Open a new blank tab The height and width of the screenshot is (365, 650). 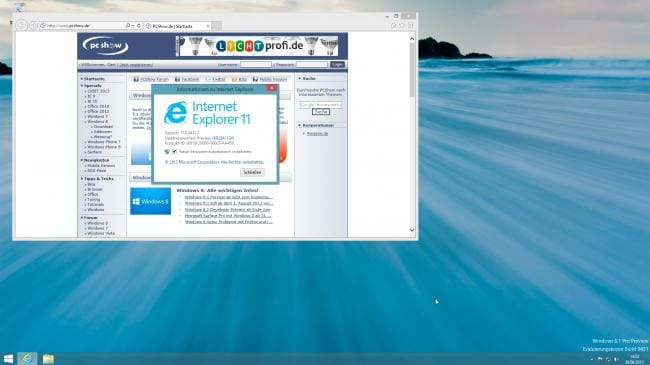point(216,26)
